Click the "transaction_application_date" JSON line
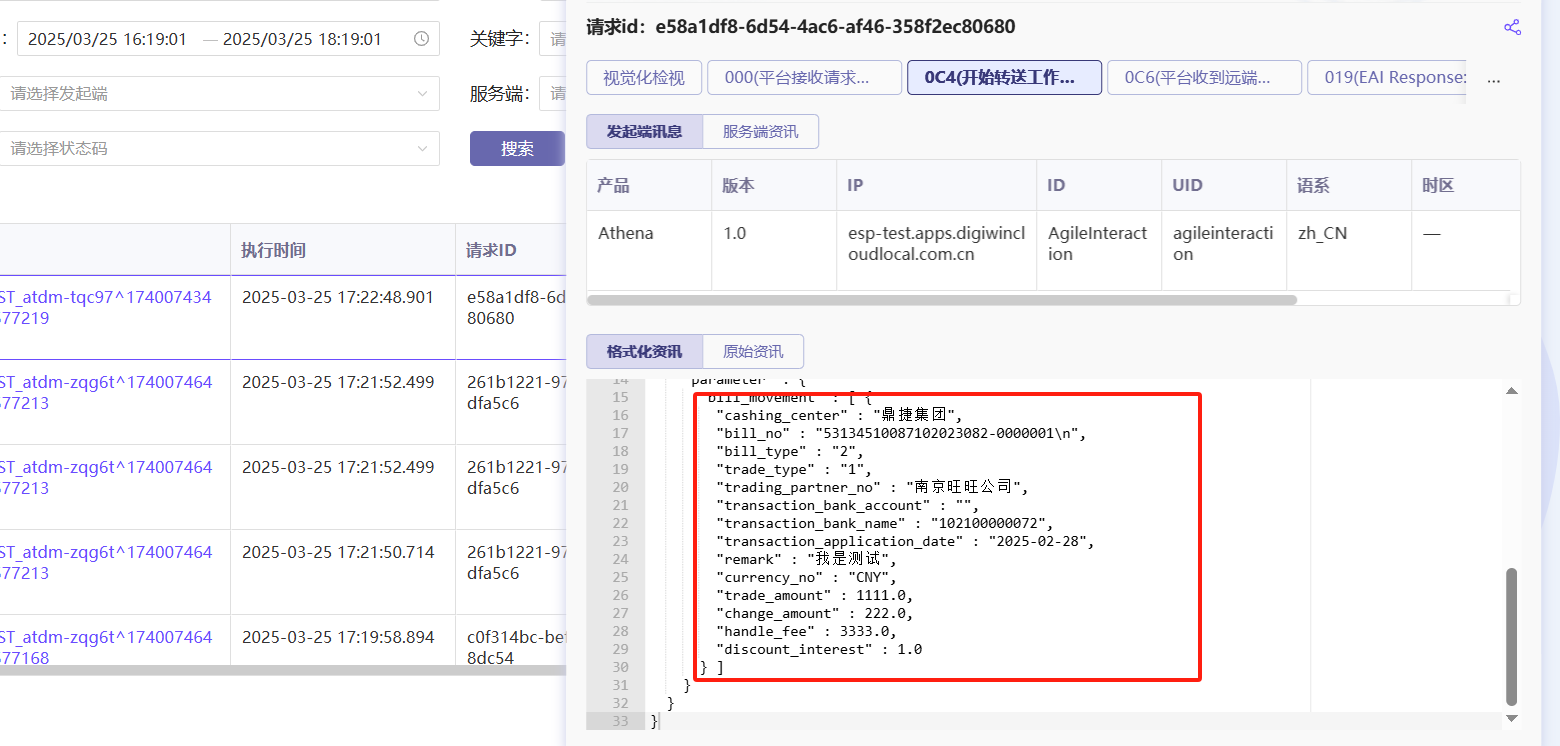This screenshot has height=746, width=1560. click(905, 541)
